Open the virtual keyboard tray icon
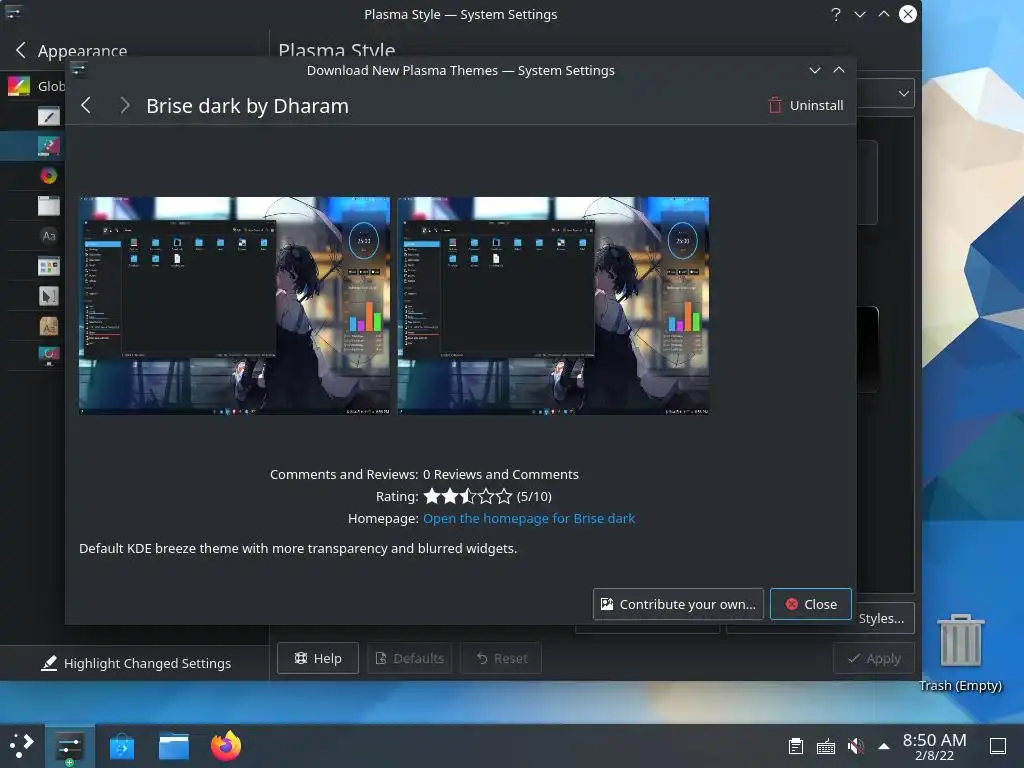This screenshot has width=1024, height=768. (825, 746)
